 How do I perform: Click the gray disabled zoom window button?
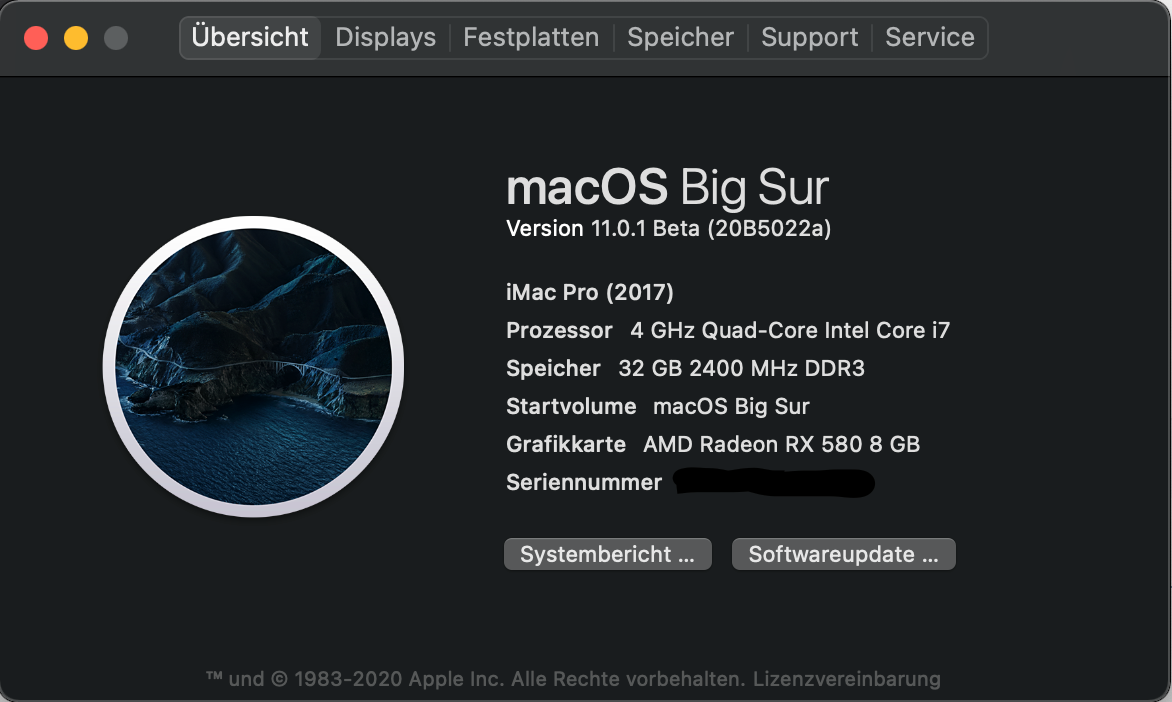pyautogui.click(x=116, y=38)
